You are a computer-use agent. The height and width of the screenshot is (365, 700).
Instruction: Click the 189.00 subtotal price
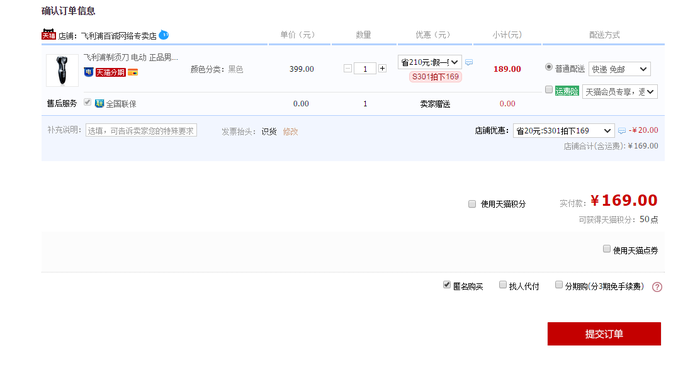[x=507, y=69]
